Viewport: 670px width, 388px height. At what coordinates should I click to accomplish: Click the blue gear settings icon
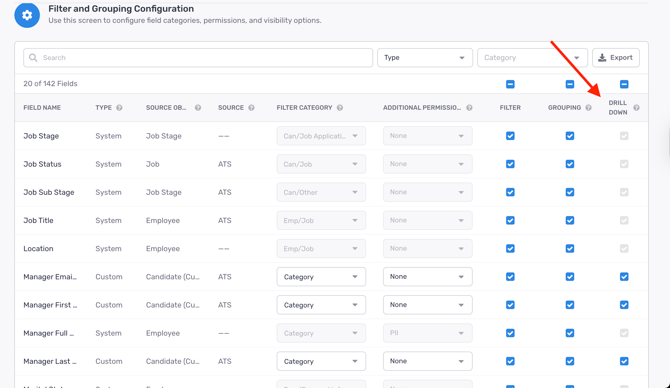[x=27, y=15]
